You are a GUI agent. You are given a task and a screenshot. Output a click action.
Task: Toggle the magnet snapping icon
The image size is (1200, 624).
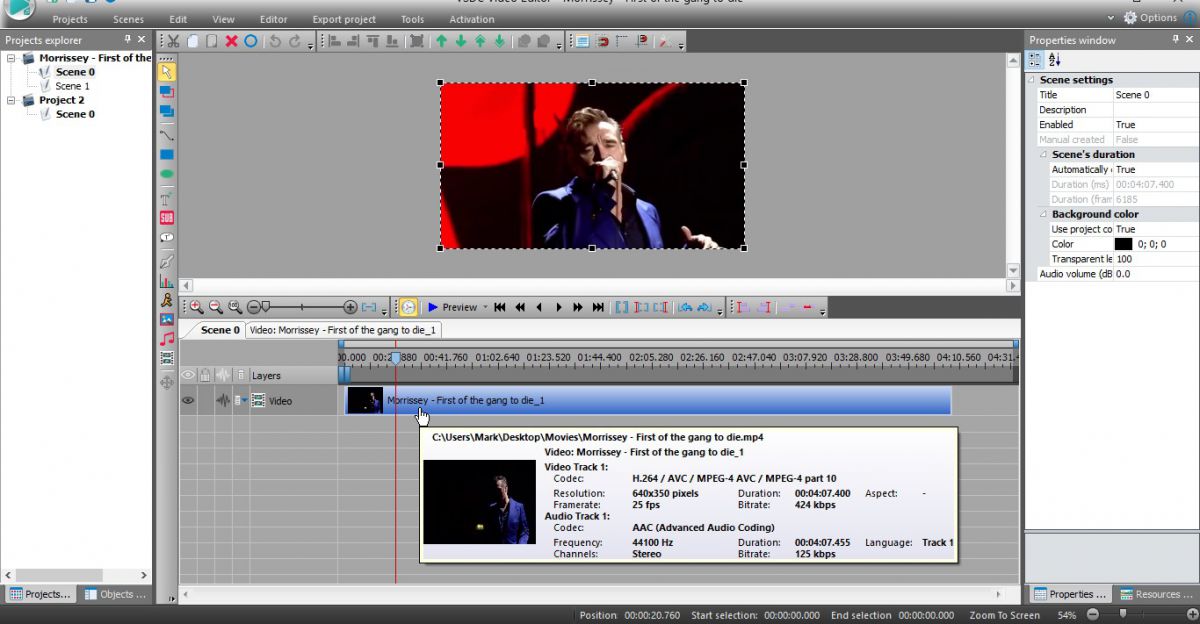click(x=602, y=41)
